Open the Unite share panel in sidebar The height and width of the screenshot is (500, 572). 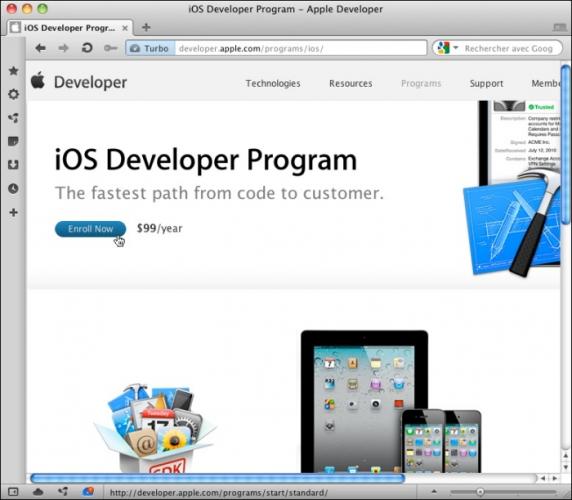click(x=13, y=118)
